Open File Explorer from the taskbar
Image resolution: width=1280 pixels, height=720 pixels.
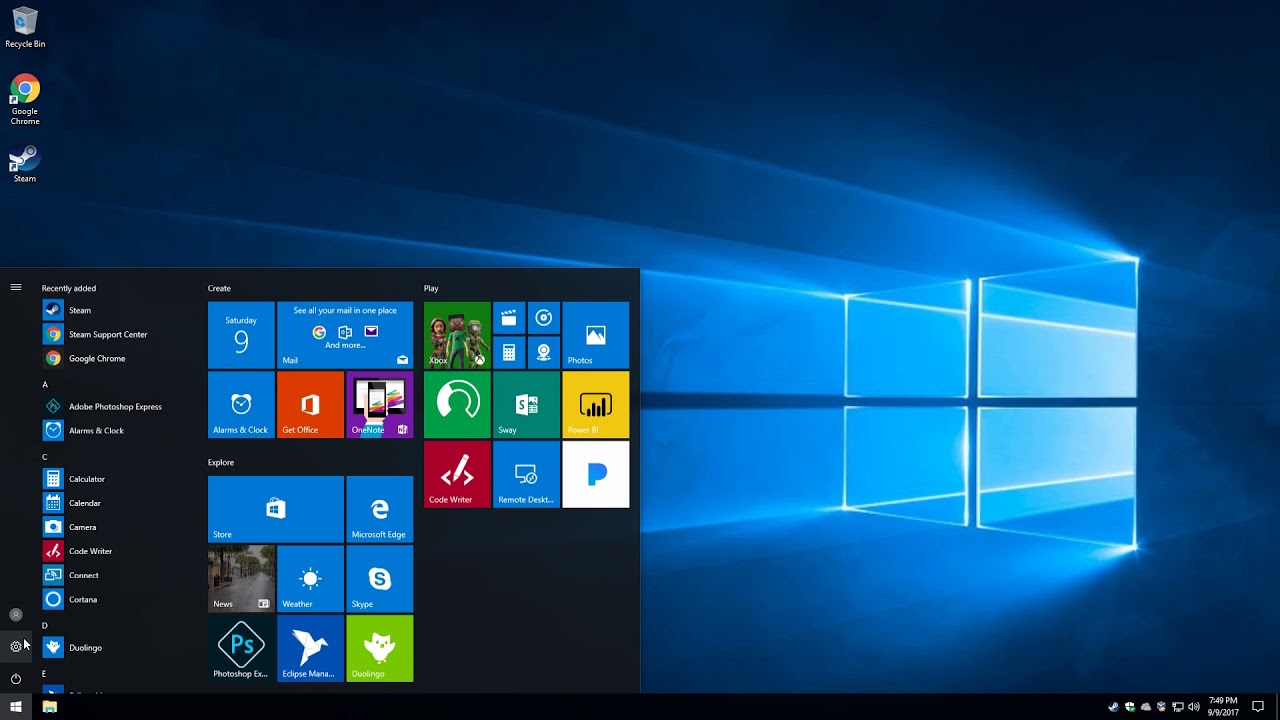(x=49, y=707)
